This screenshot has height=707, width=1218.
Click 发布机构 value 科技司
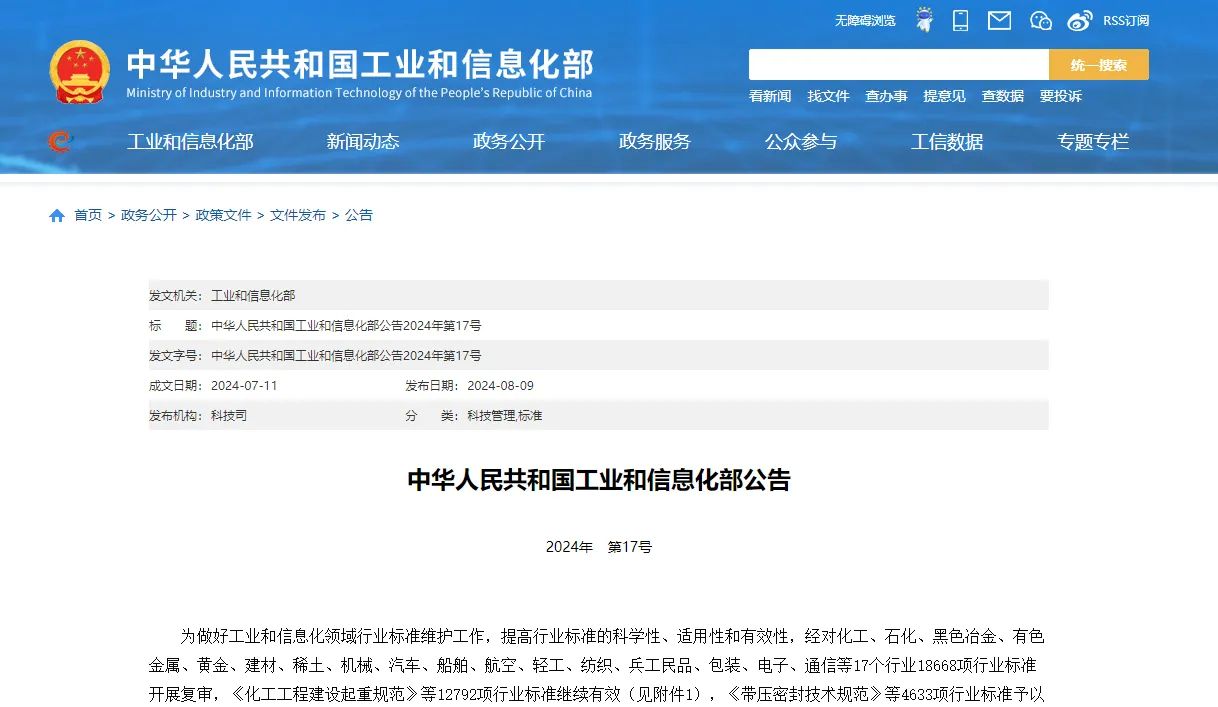point(229,416)
